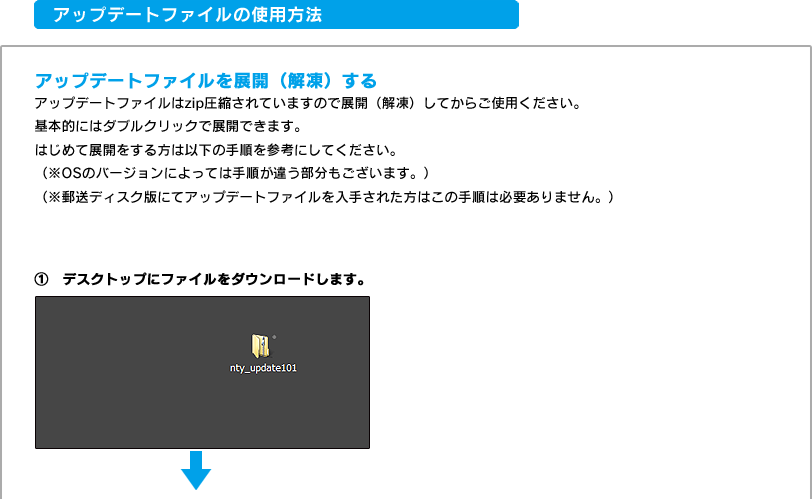Click the line はじめて展開をする方は以下の手順を参考に
Image resolution: width=812 pixels, height=499 pixels.
(x=216, y=150)
